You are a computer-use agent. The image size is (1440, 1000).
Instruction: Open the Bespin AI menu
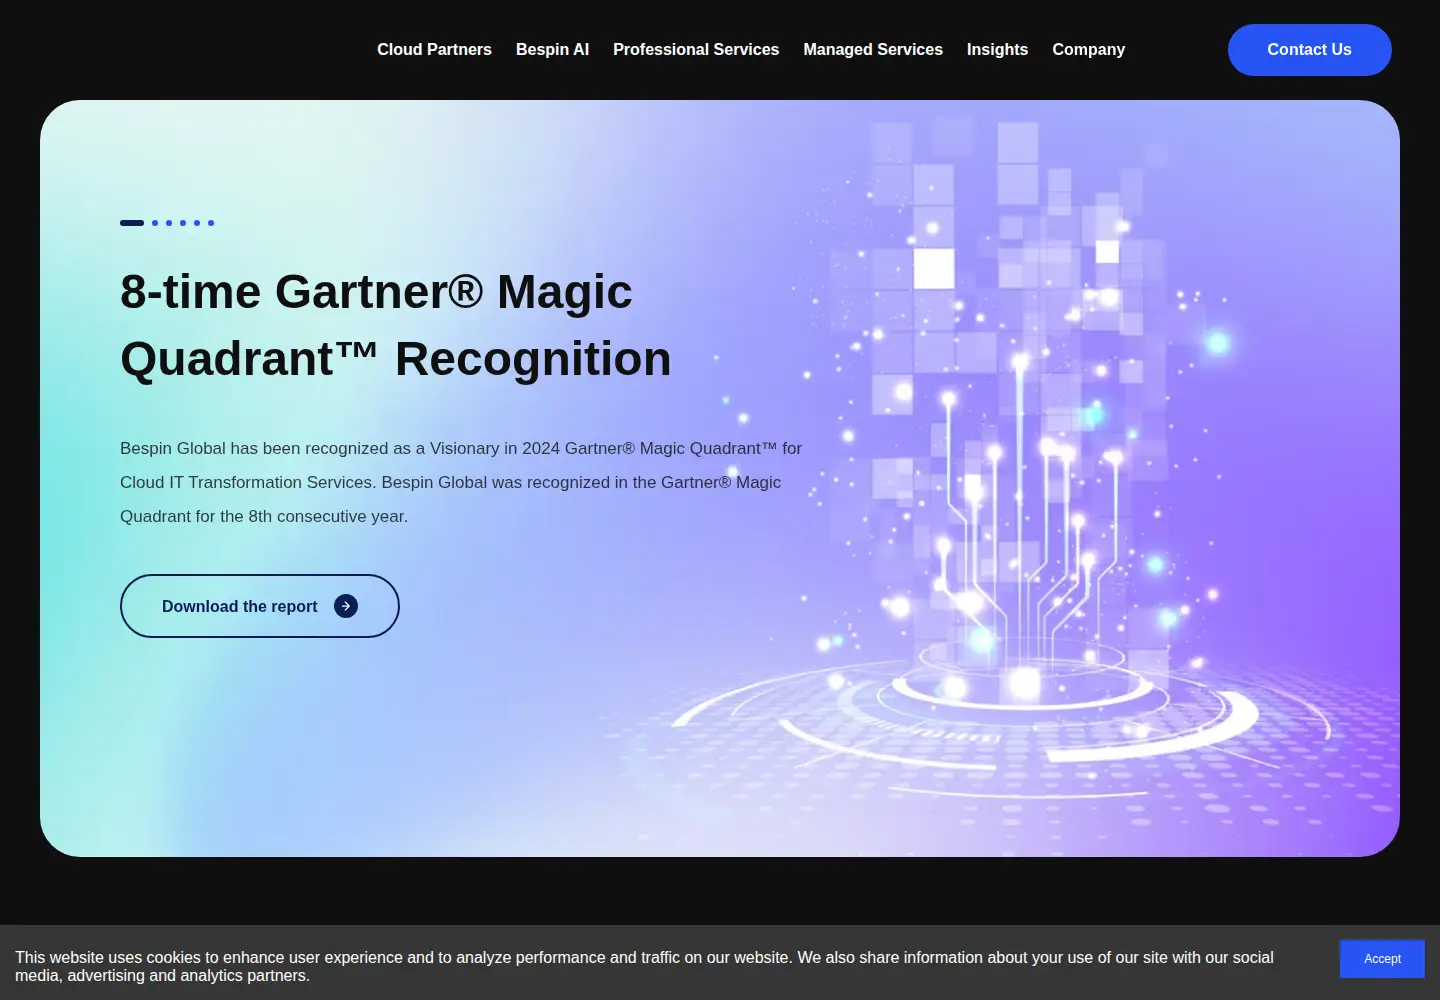(x=552, y=49)
